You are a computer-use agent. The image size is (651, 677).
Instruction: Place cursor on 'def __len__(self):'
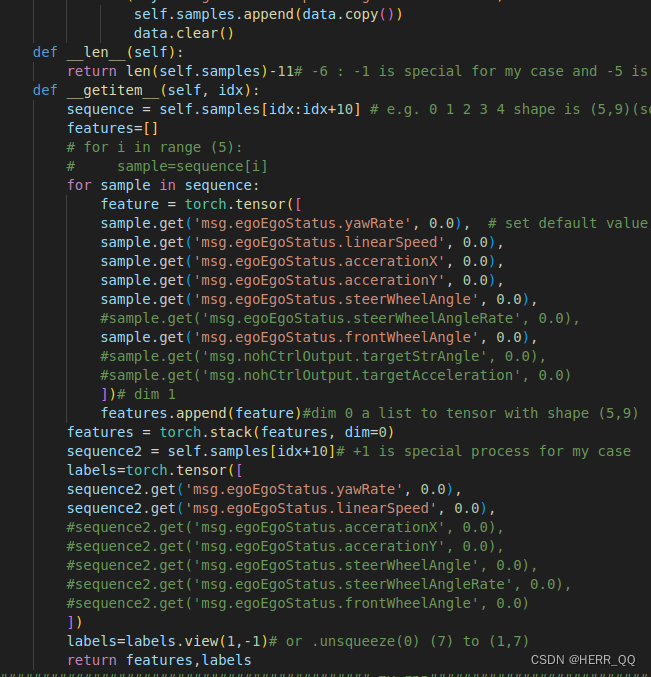point(108,52)
